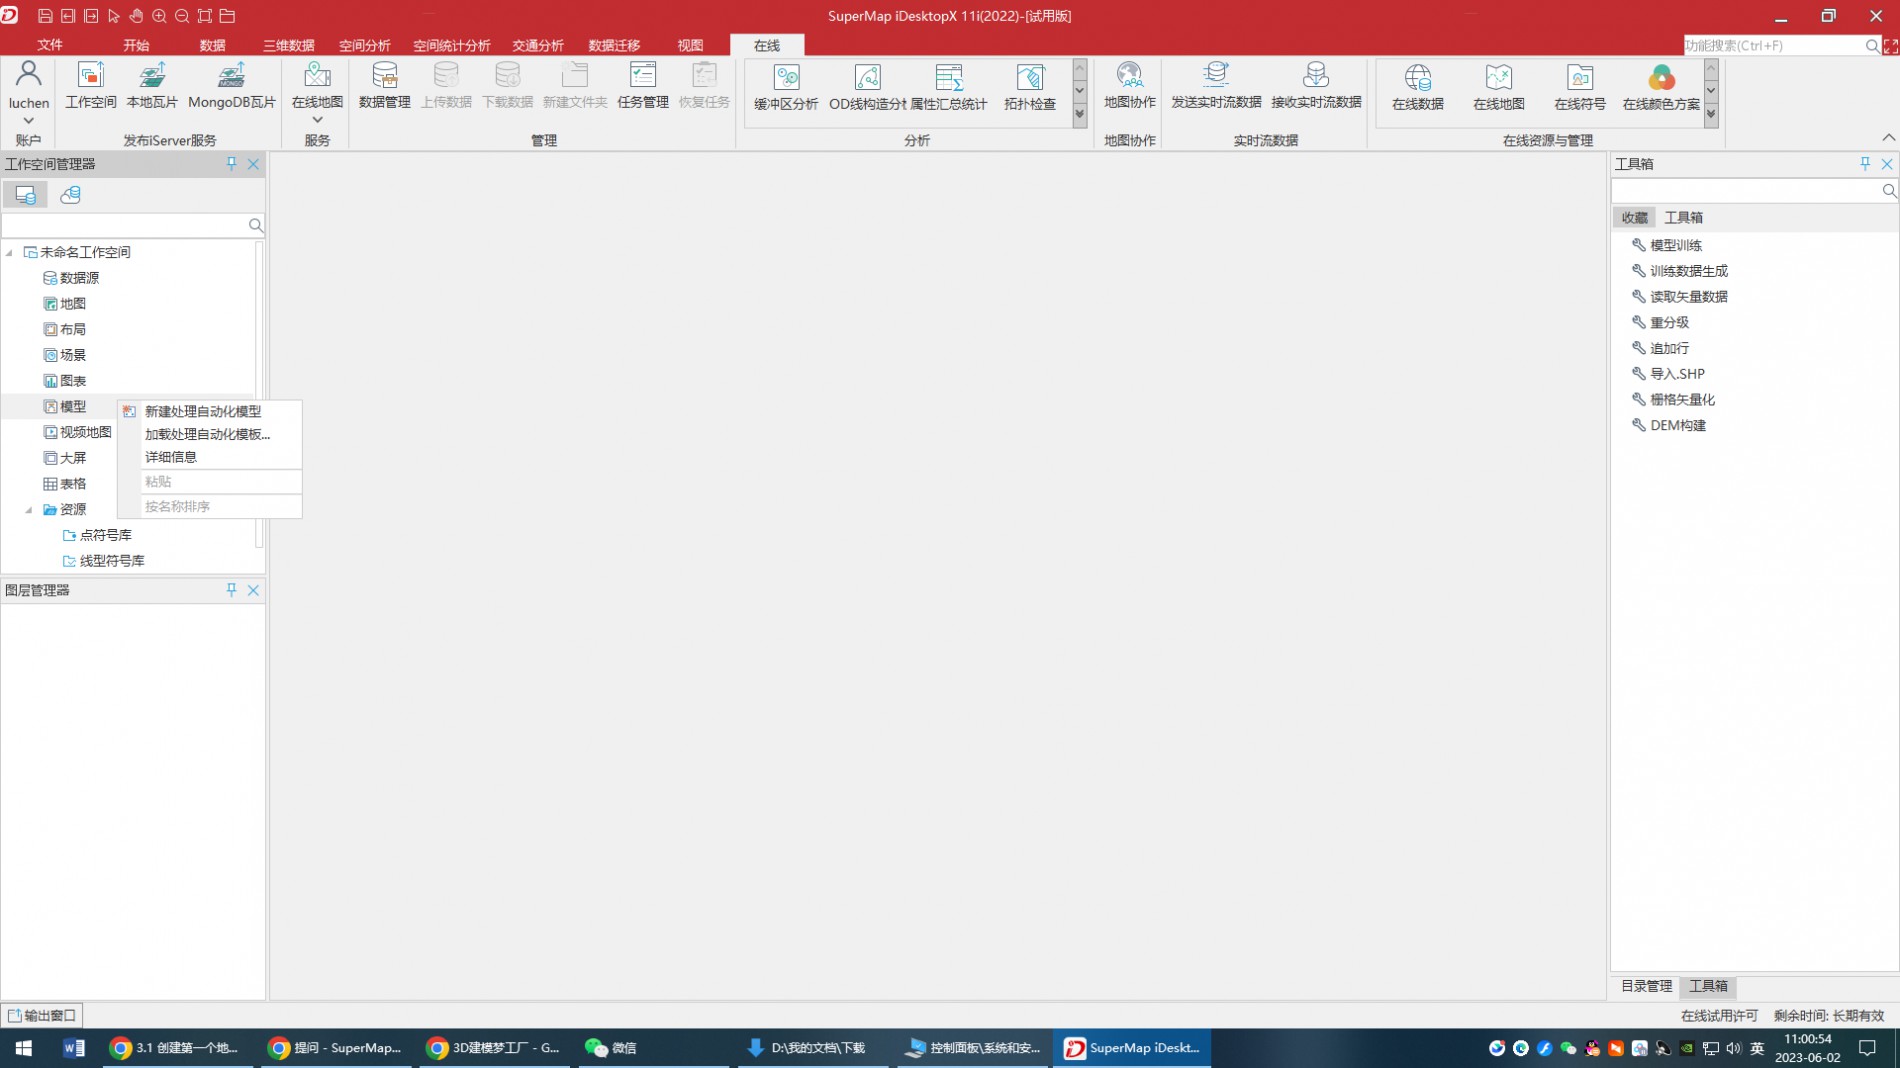
Task: Switch to online workspace cloud icon
Action: coord(70,195)
